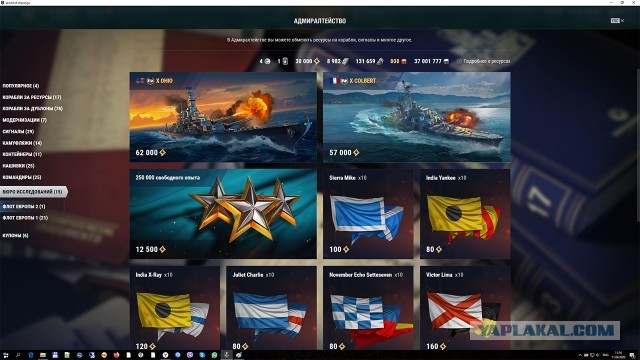
Task: Go to the Командиры category
Action: [x=22, y=177]
